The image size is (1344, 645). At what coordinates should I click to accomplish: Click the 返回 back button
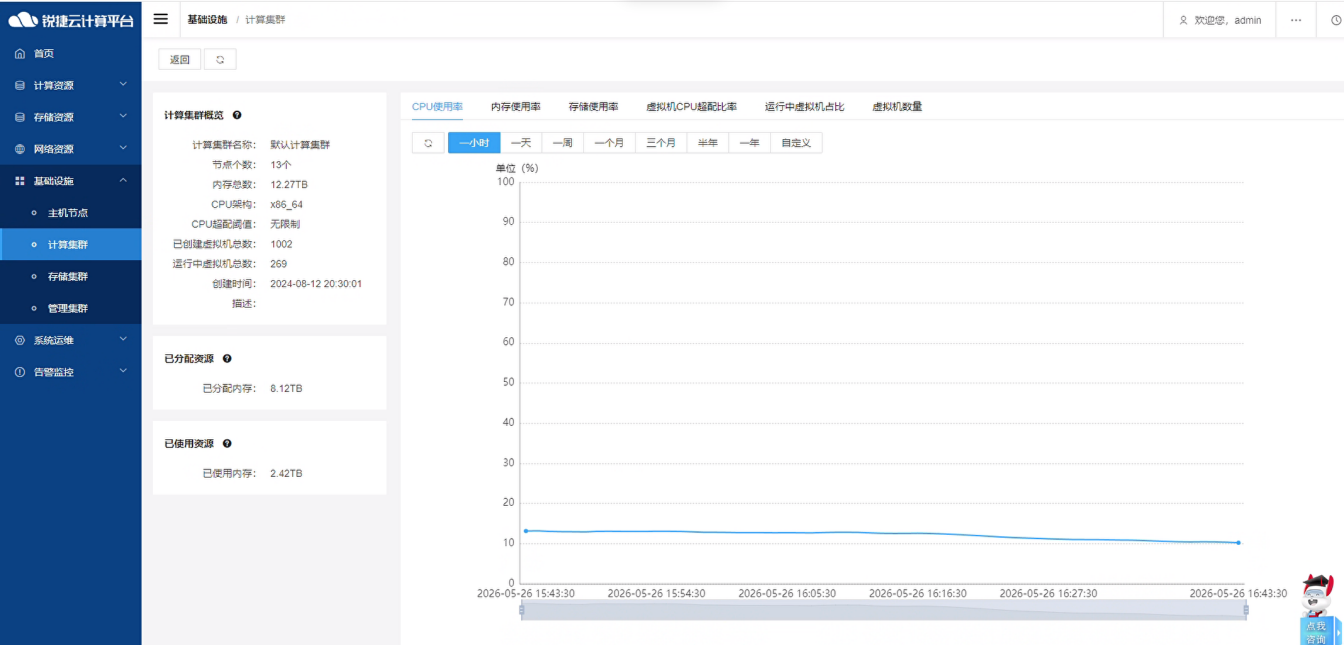tap(180, 59)
